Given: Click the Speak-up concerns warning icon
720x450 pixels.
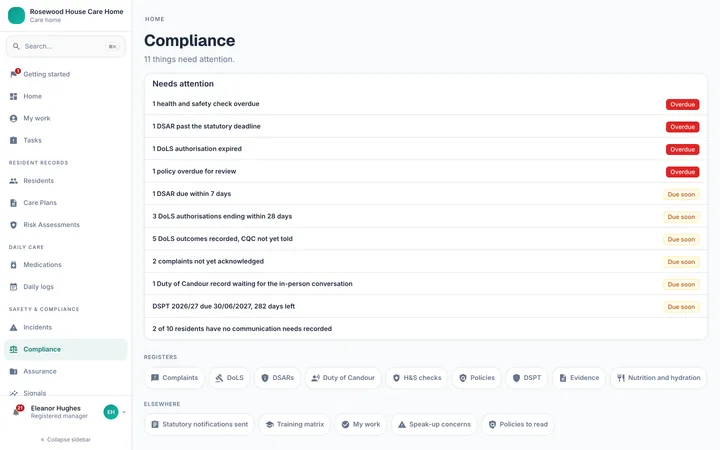Looking at the screenshot, I should 402,425.
